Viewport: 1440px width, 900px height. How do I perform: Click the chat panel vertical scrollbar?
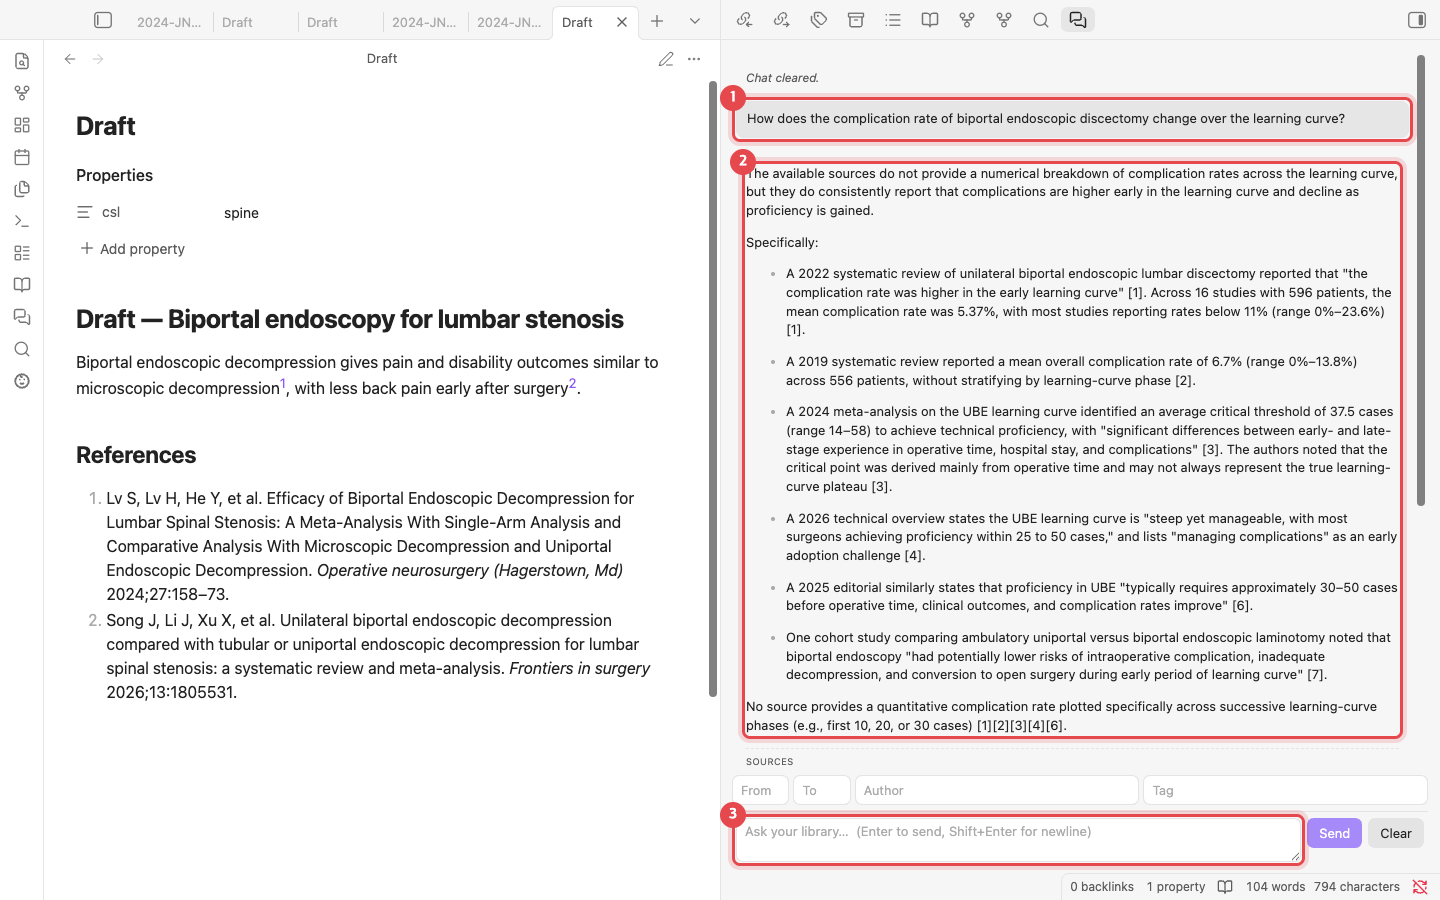(x=1420, y=280)
